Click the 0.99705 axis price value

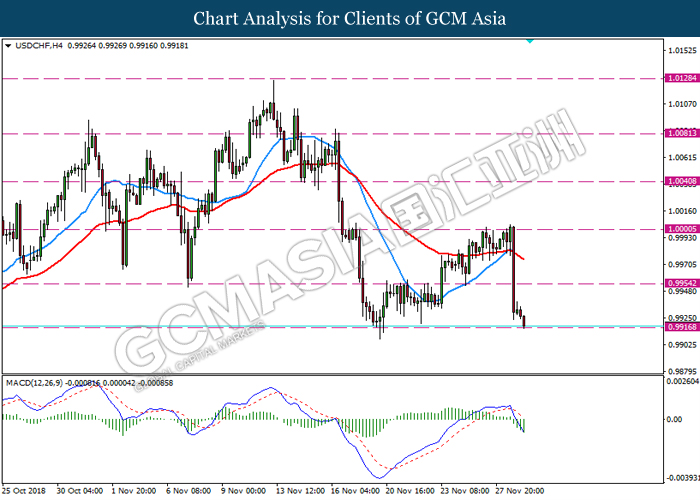(682, 264)
